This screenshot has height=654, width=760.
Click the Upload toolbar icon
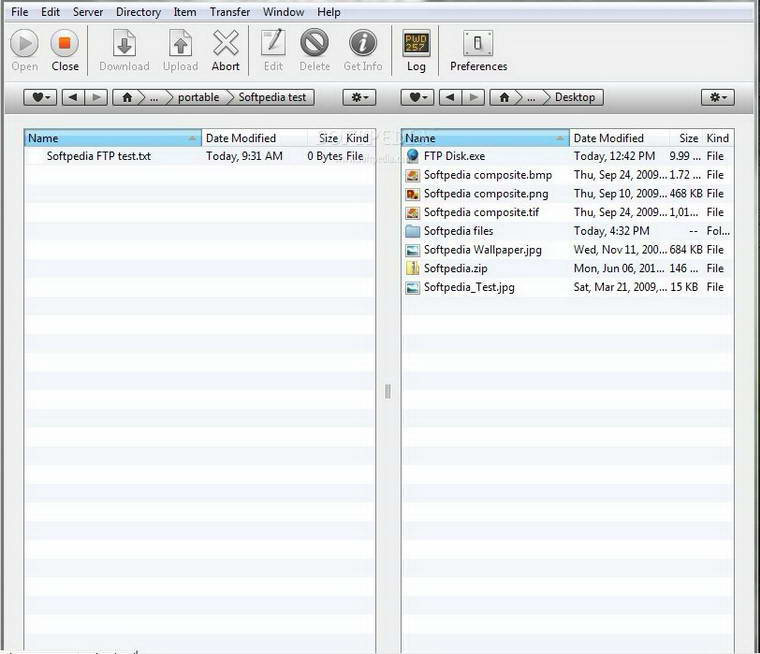tap(180, 44)
